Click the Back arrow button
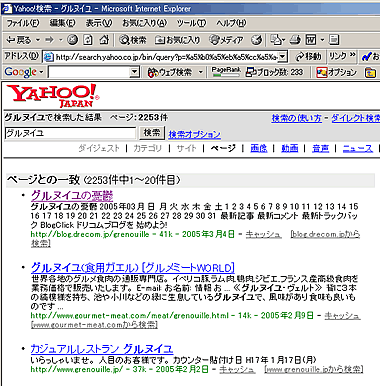The height and width of the screenshot is (386, 380). pyautogui.click(x=19, y=40)
